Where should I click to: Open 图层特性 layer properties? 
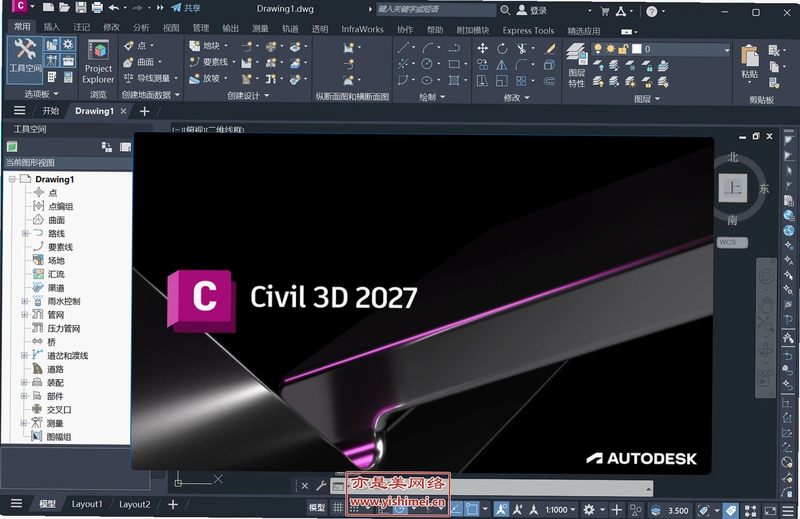click(577, 65)
